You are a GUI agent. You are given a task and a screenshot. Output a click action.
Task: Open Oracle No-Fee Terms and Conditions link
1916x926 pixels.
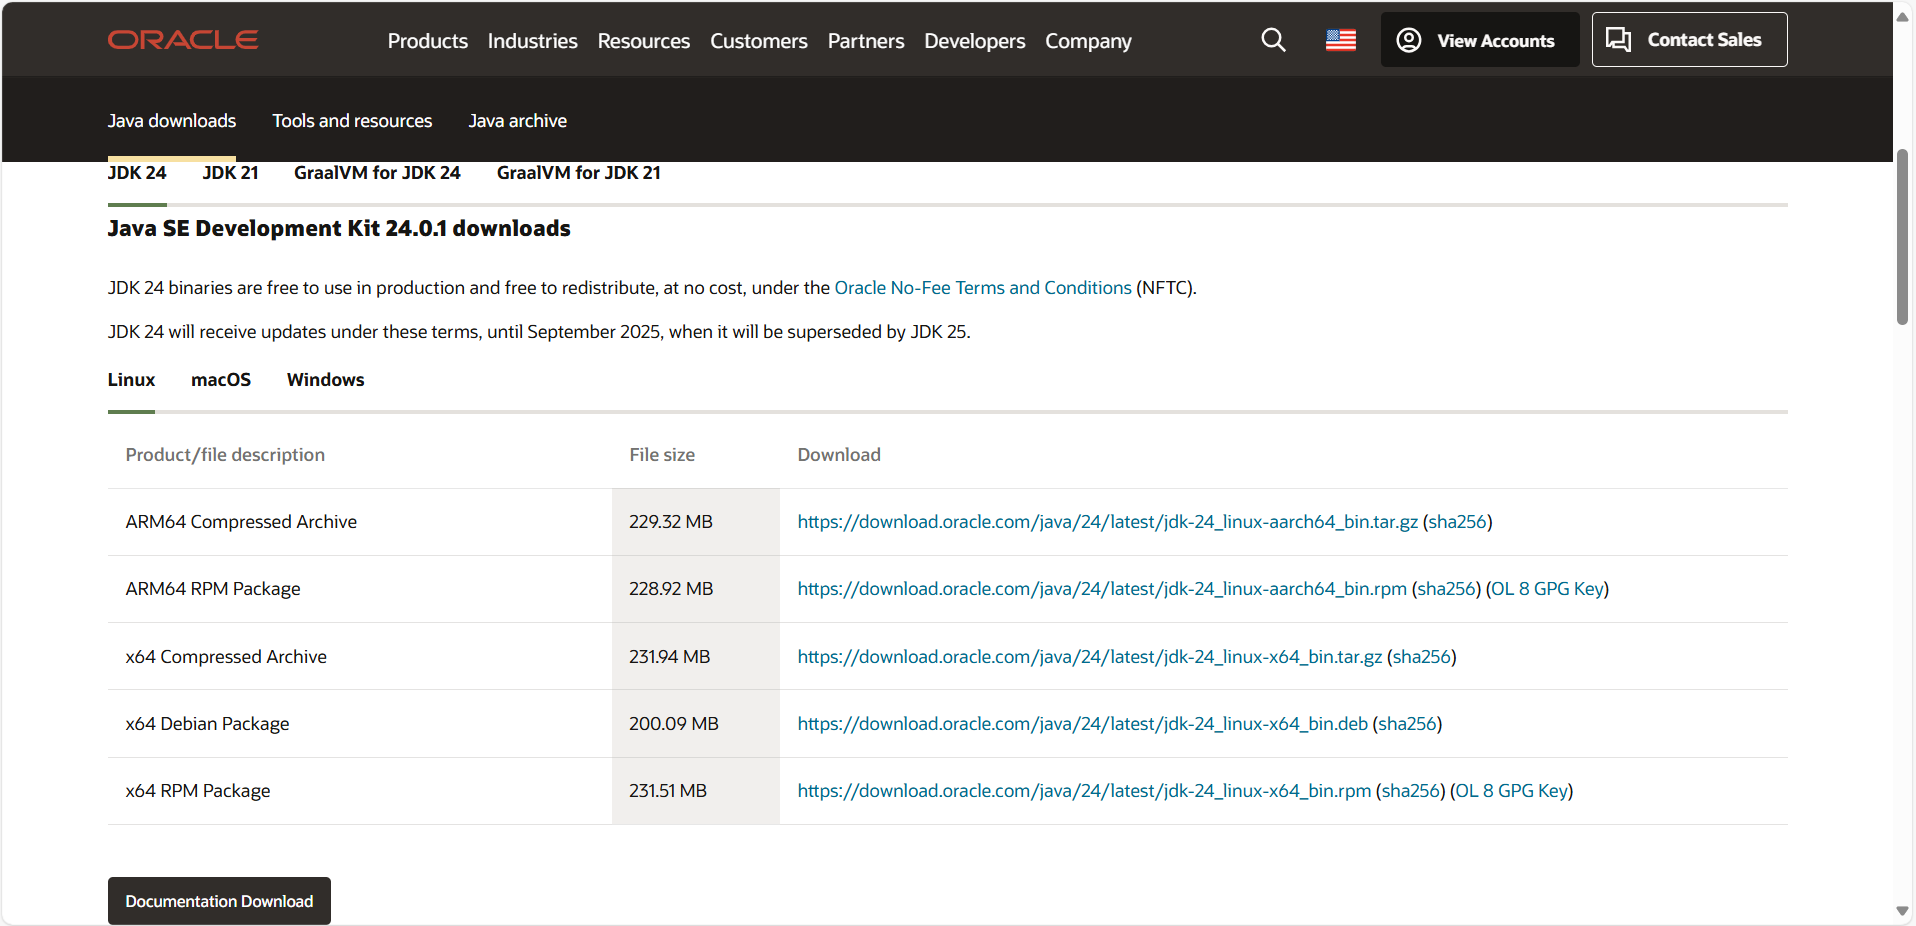(x=983, y=288)
